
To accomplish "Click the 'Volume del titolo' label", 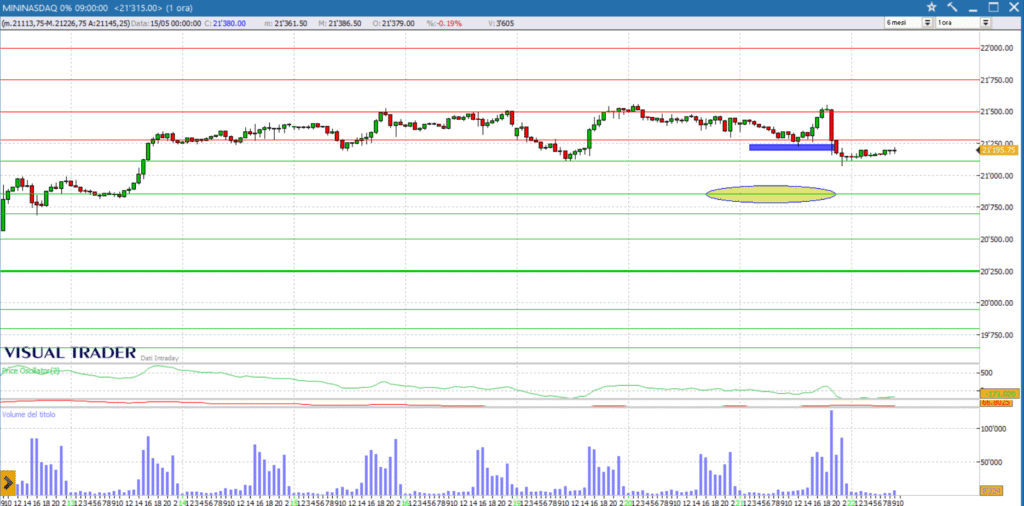I will click(29, 415).
